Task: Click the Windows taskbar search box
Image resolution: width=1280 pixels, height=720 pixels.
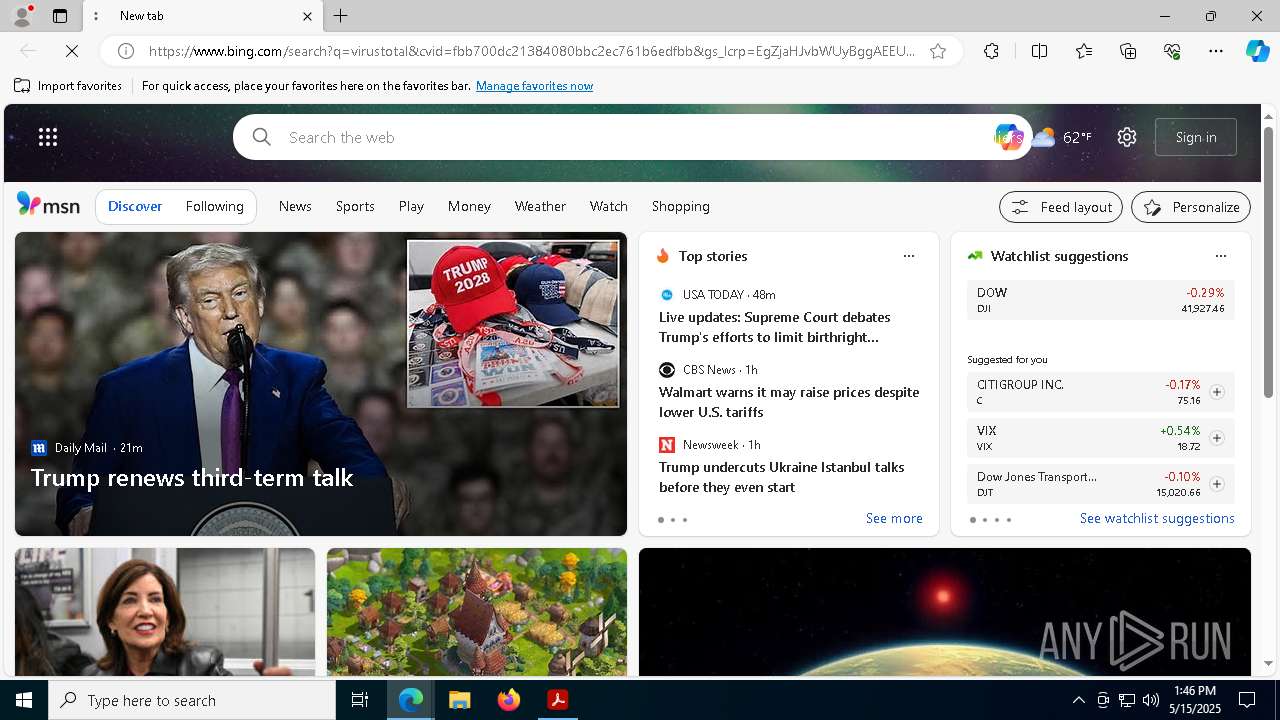Action: [192, 700]
